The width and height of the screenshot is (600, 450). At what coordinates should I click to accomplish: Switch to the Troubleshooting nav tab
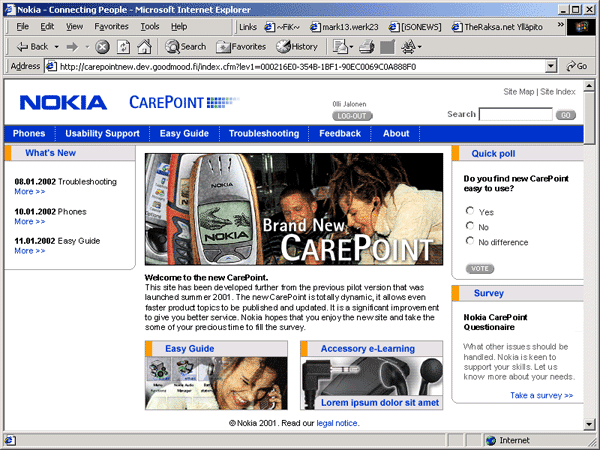tap(263, 133)
